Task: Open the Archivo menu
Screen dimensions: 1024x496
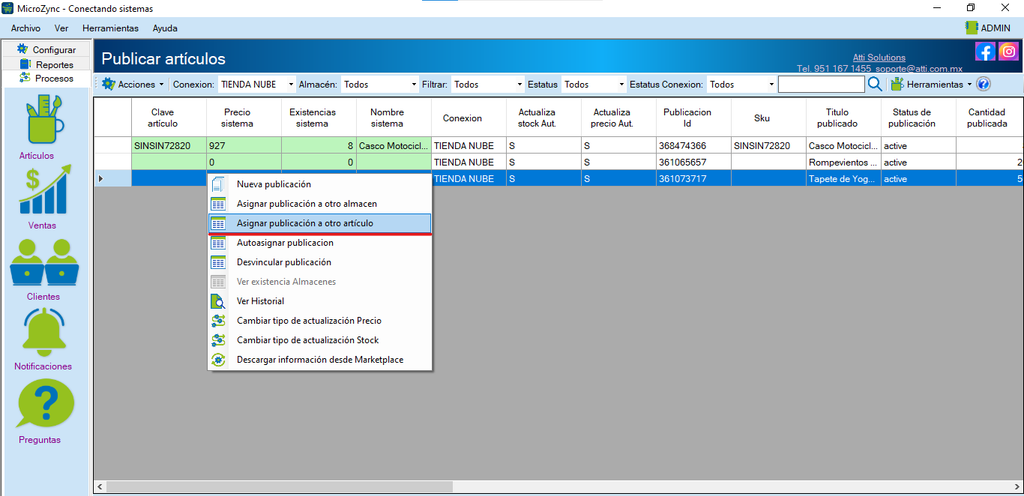Action: [25, 28]
